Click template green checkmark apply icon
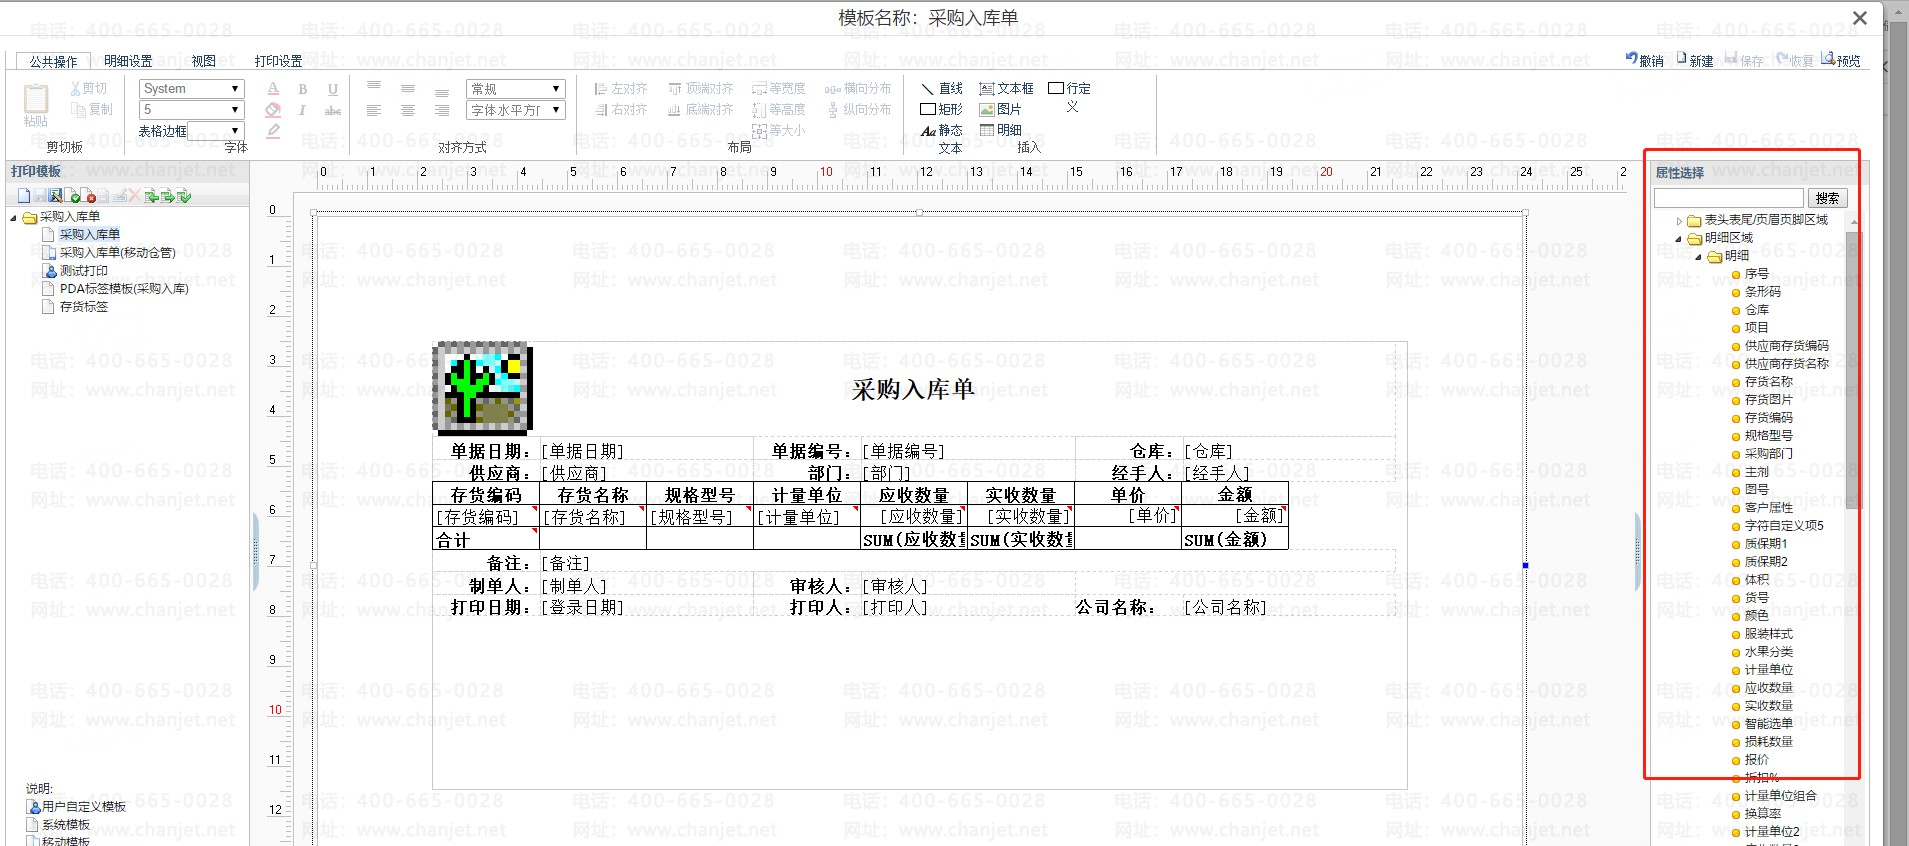The image size is (1909, 846). pos(184,196)
